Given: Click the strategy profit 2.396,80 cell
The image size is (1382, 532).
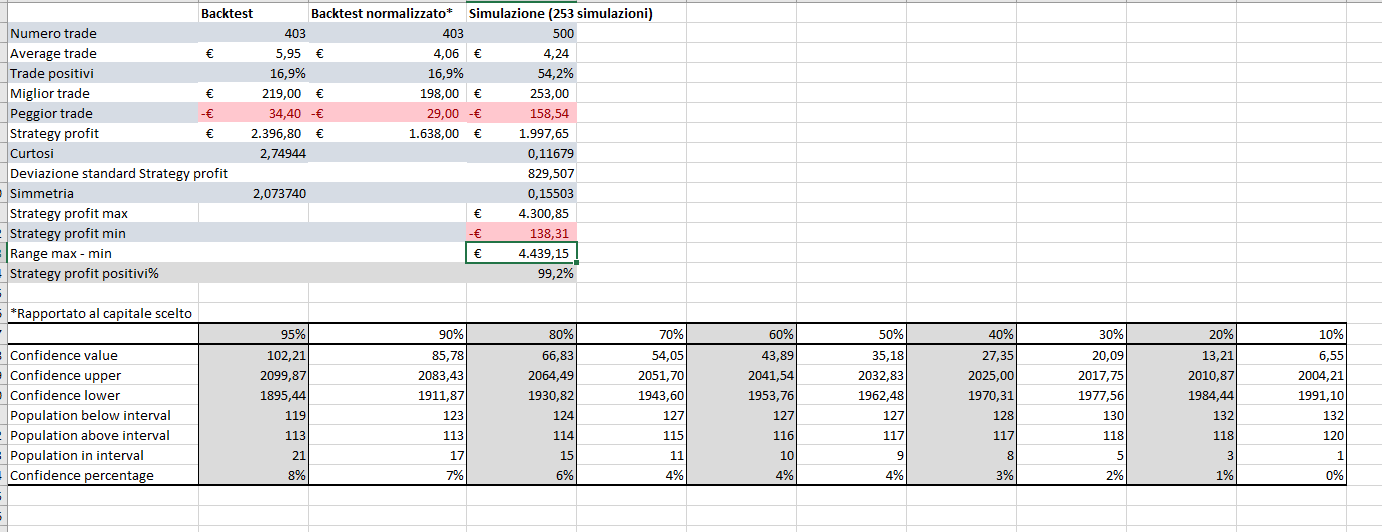Looking at the screenshot, I should click(x=254, y=134).
